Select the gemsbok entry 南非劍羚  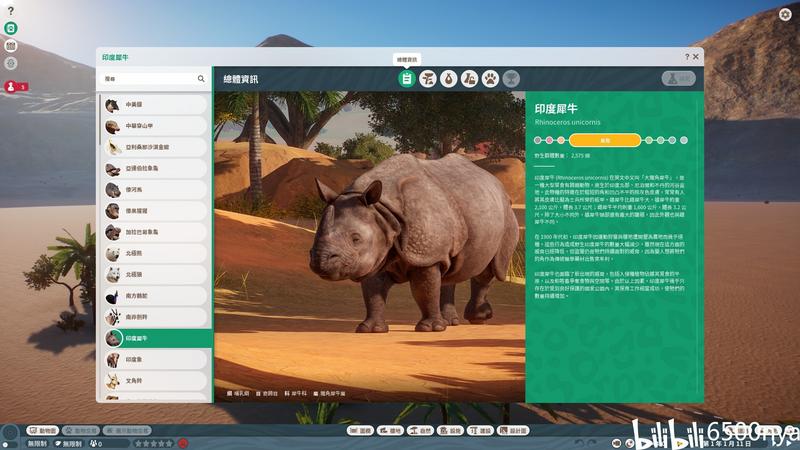(x=155, y=317)
